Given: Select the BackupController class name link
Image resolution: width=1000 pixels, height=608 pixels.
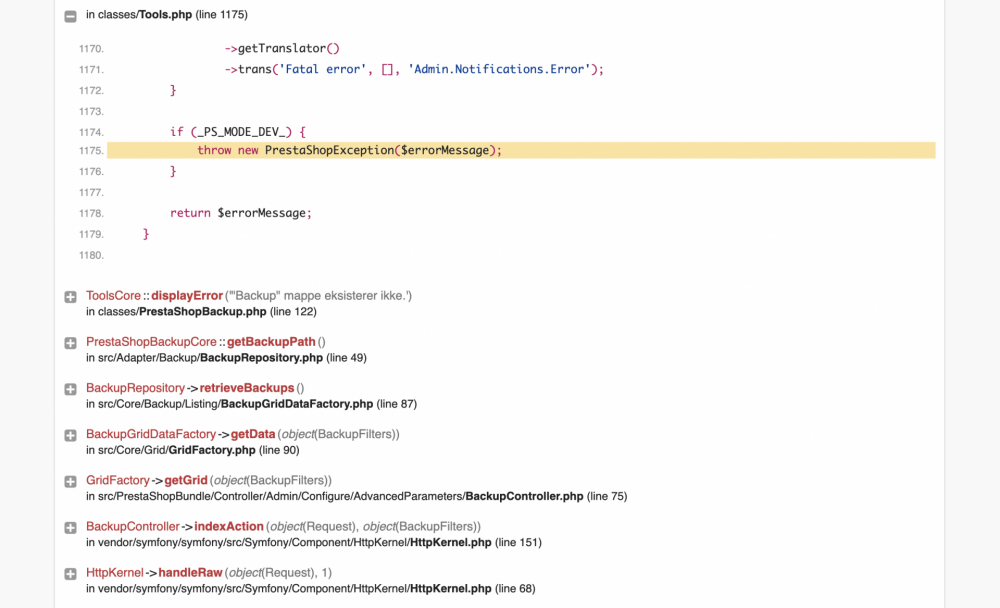Looking at the screenshot, I should tap(133, 526).
